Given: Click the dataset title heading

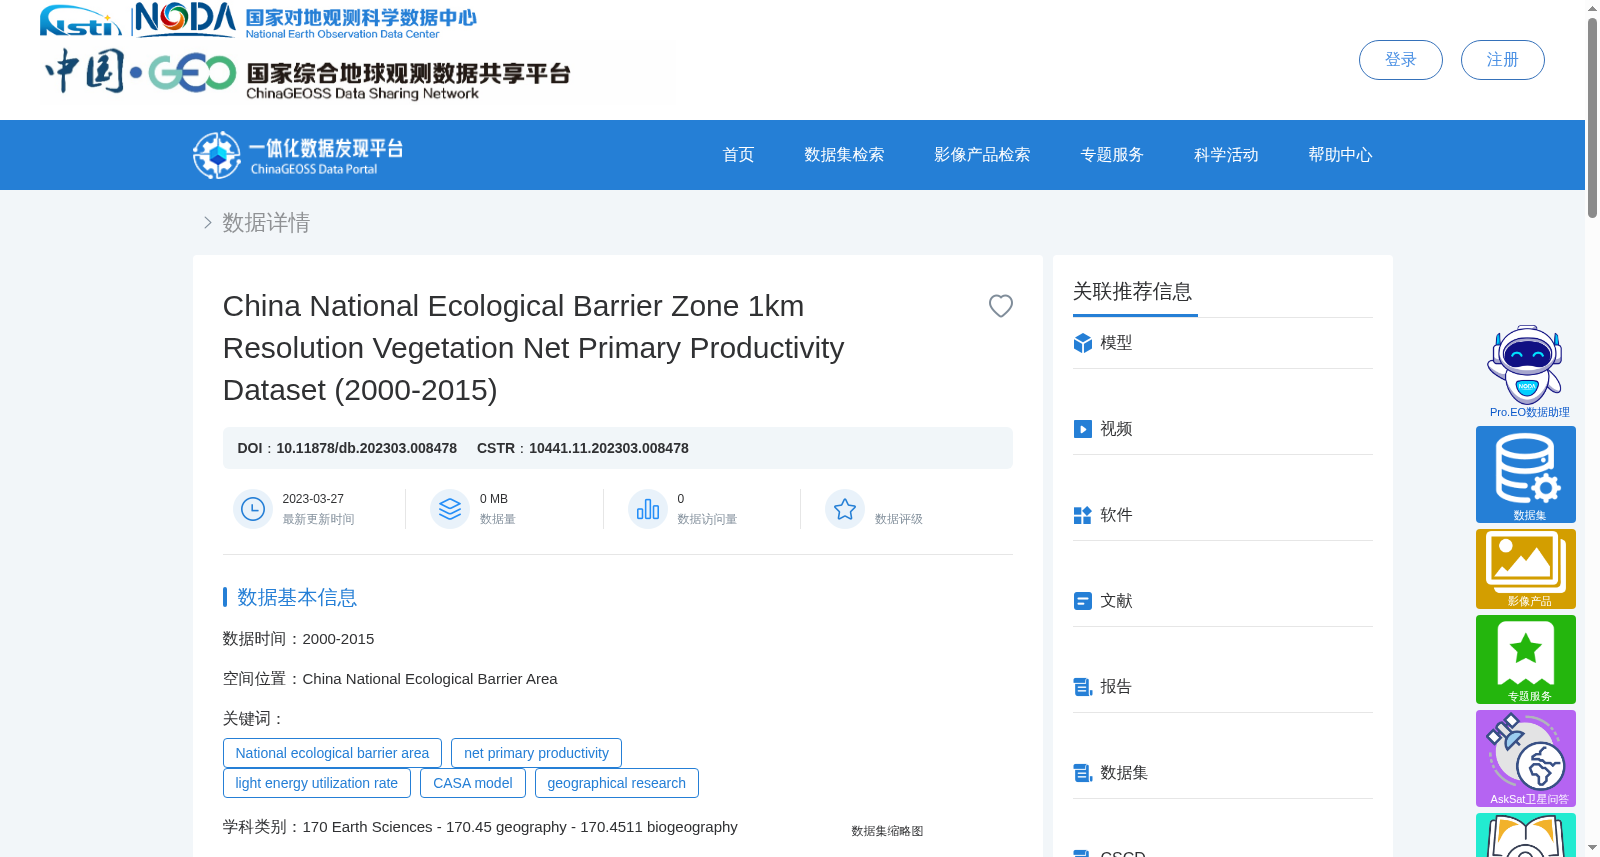Looking at the screenshot, I should click(x=534, y=348).
